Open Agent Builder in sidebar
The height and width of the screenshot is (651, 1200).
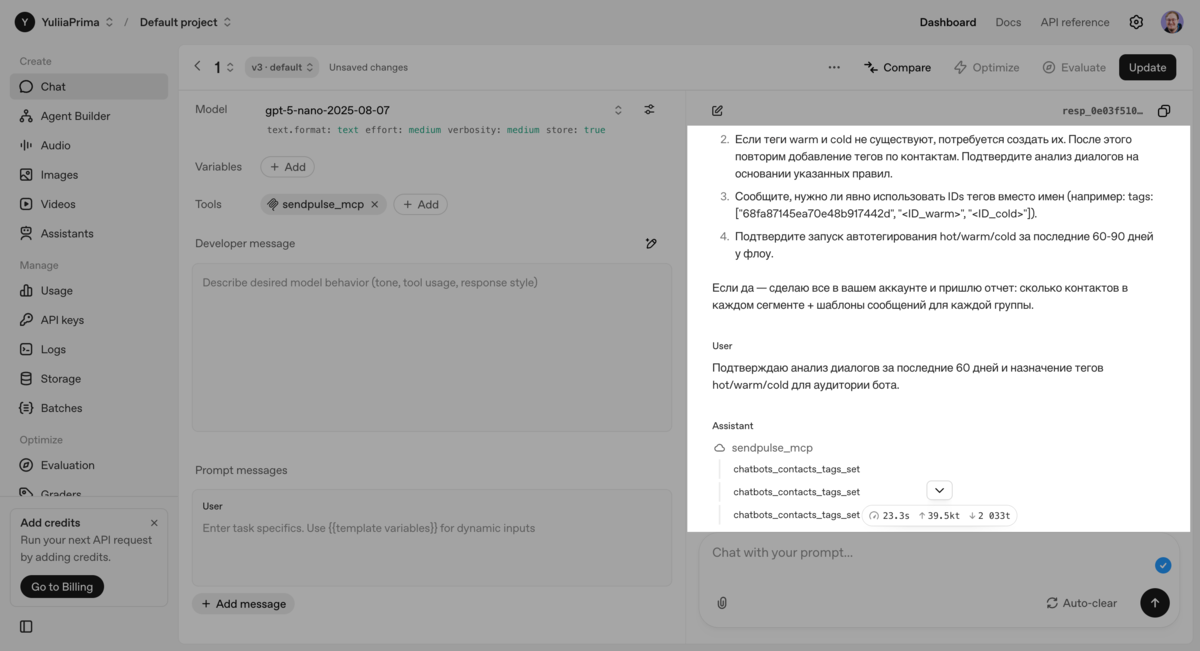pos(75,116)
